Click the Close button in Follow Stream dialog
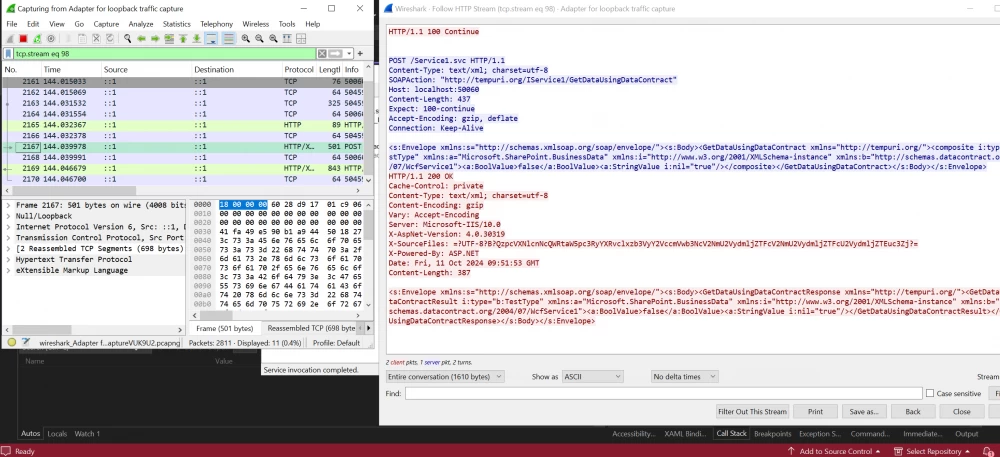The width and height of the screenshot is (1000, 457). (961, 412)
